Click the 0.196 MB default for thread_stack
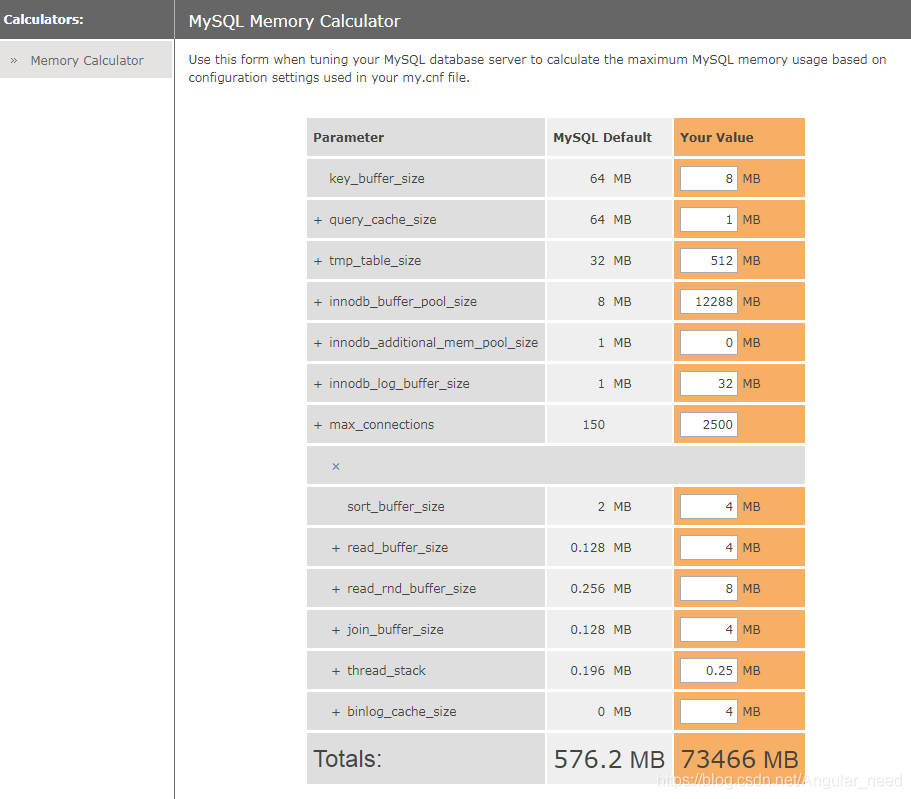The height and width of the screenshot is (799, 911). (601, 671)
